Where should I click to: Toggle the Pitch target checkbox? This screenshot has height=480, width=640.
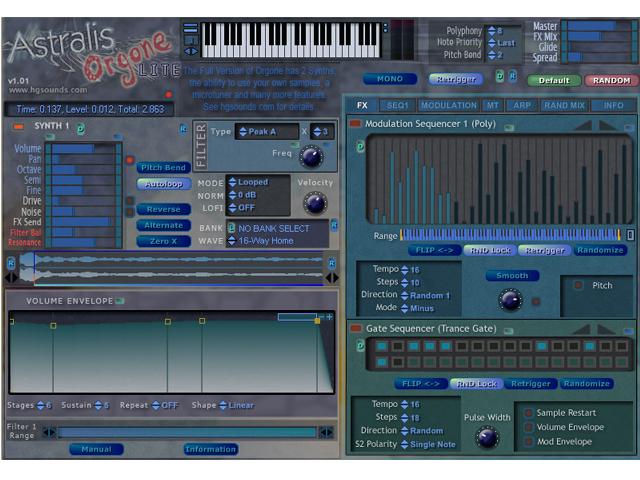pyautogui.click(x=577, y=285)
